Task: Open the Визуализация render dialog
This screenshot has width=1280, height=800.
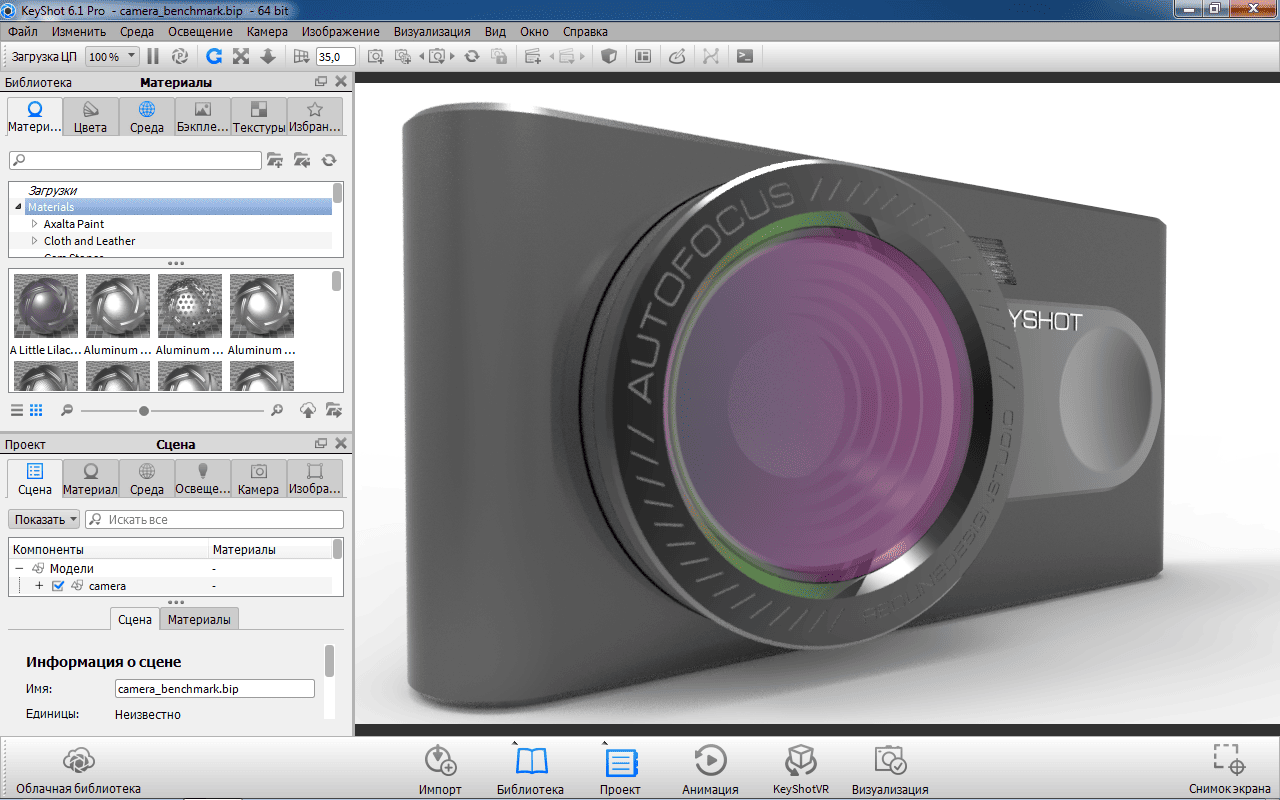Action: (x=890, y=770)
